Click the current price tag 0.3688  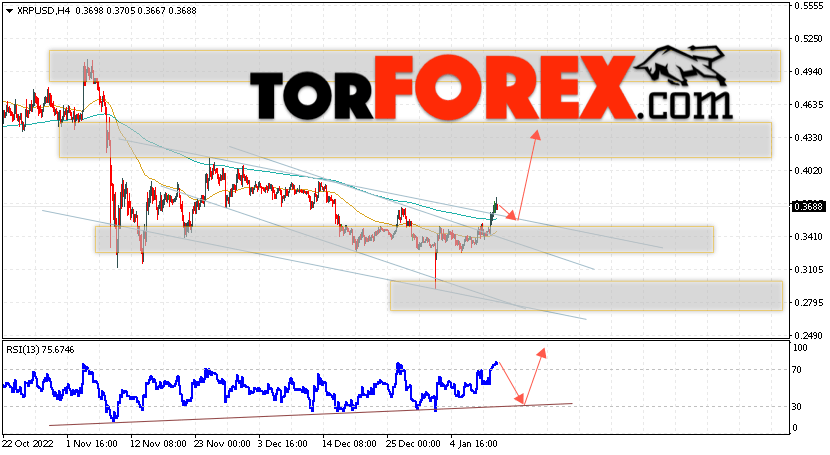pyautogui.click(x=808, y=206)
